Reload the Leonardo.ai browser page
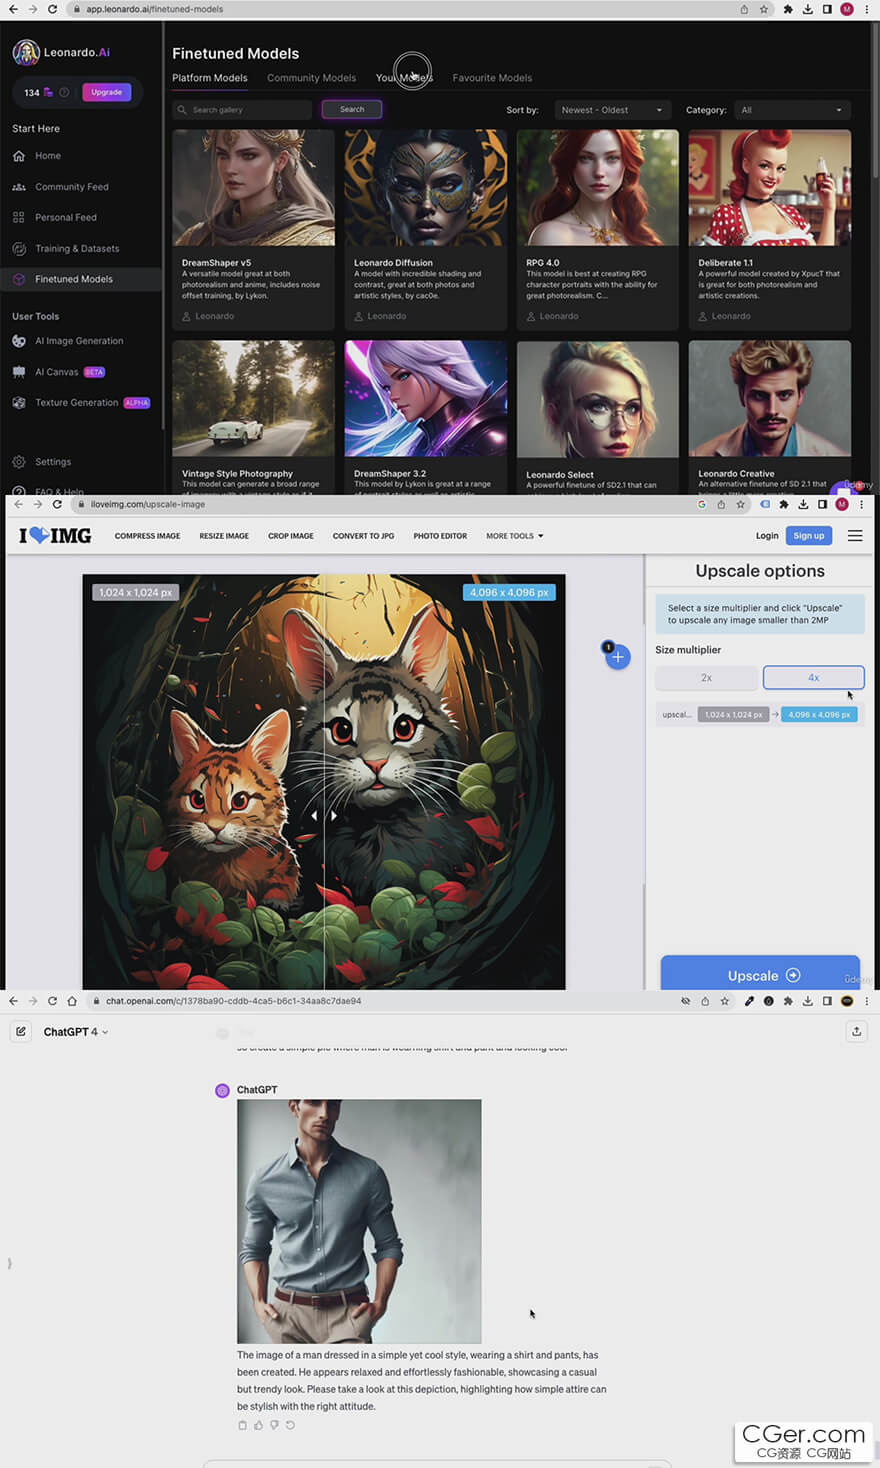This screenshot has height=1468, width=880. [x=52, y=9]
